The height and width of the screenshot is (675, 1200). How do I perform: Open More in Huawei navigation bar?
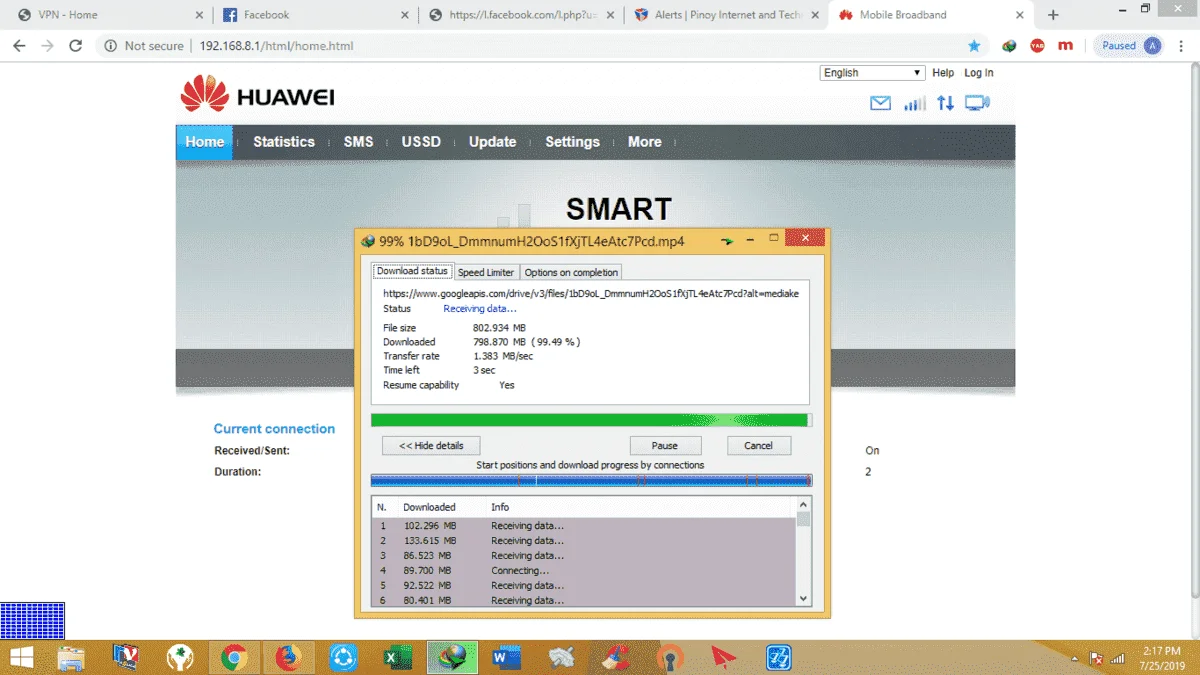[645, 142]
